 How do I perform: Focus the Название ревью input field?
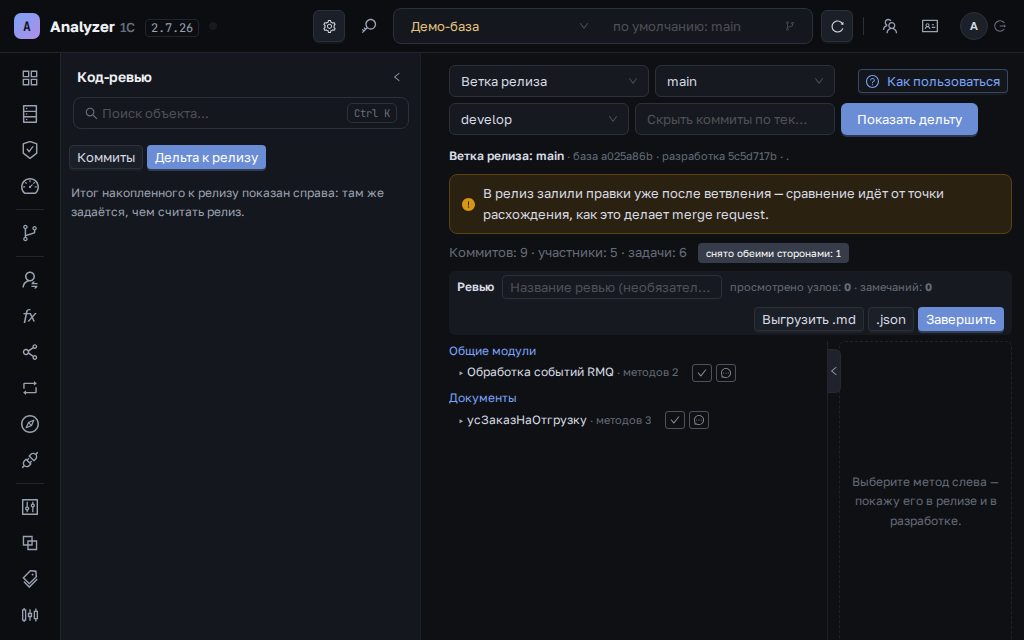(x=611, y=287)
